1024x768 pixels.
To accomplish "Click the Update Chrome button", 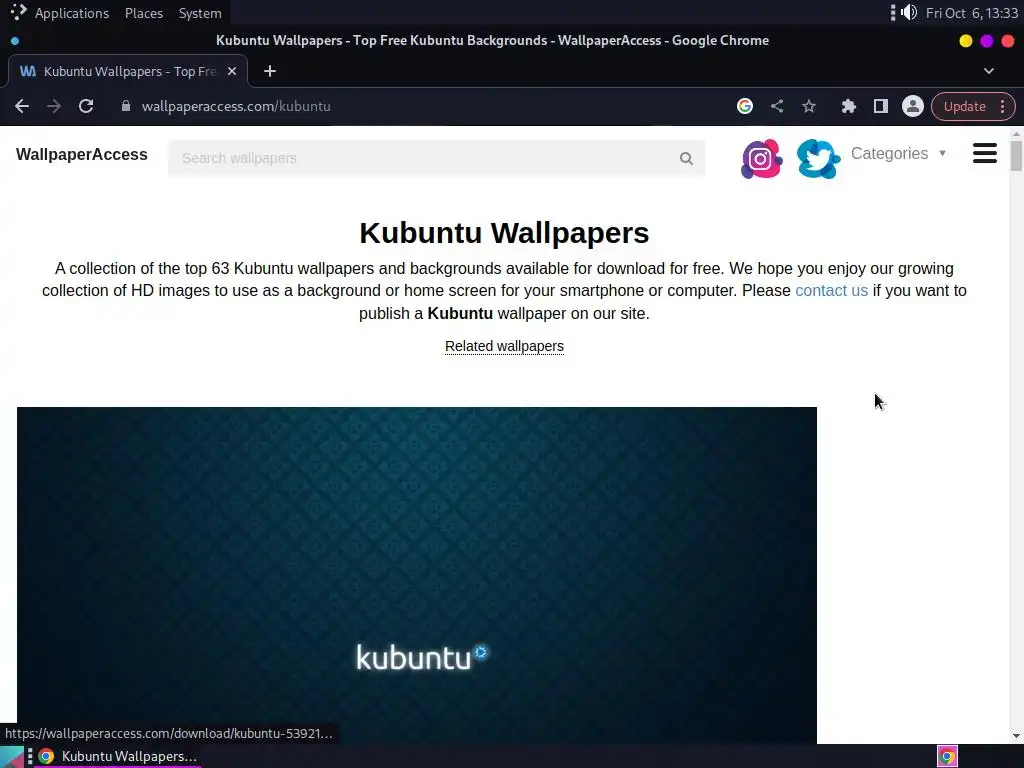I will click(x=965, y=106).
